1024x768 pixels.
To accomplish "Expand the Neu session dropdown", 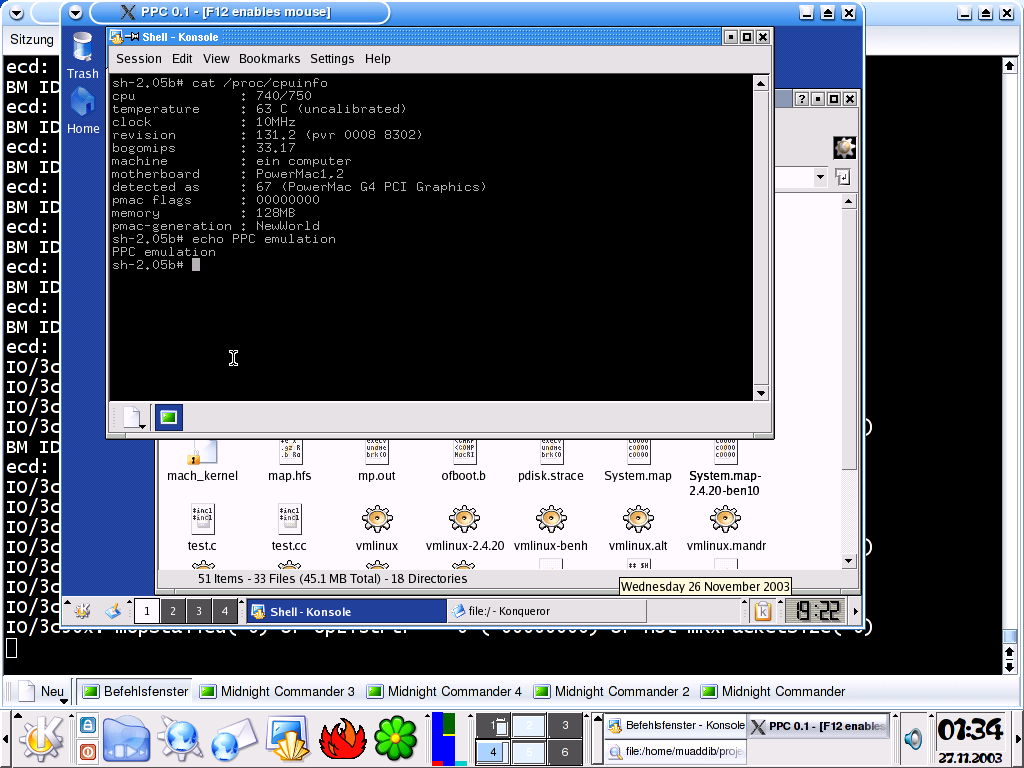I will click(63, 701).
